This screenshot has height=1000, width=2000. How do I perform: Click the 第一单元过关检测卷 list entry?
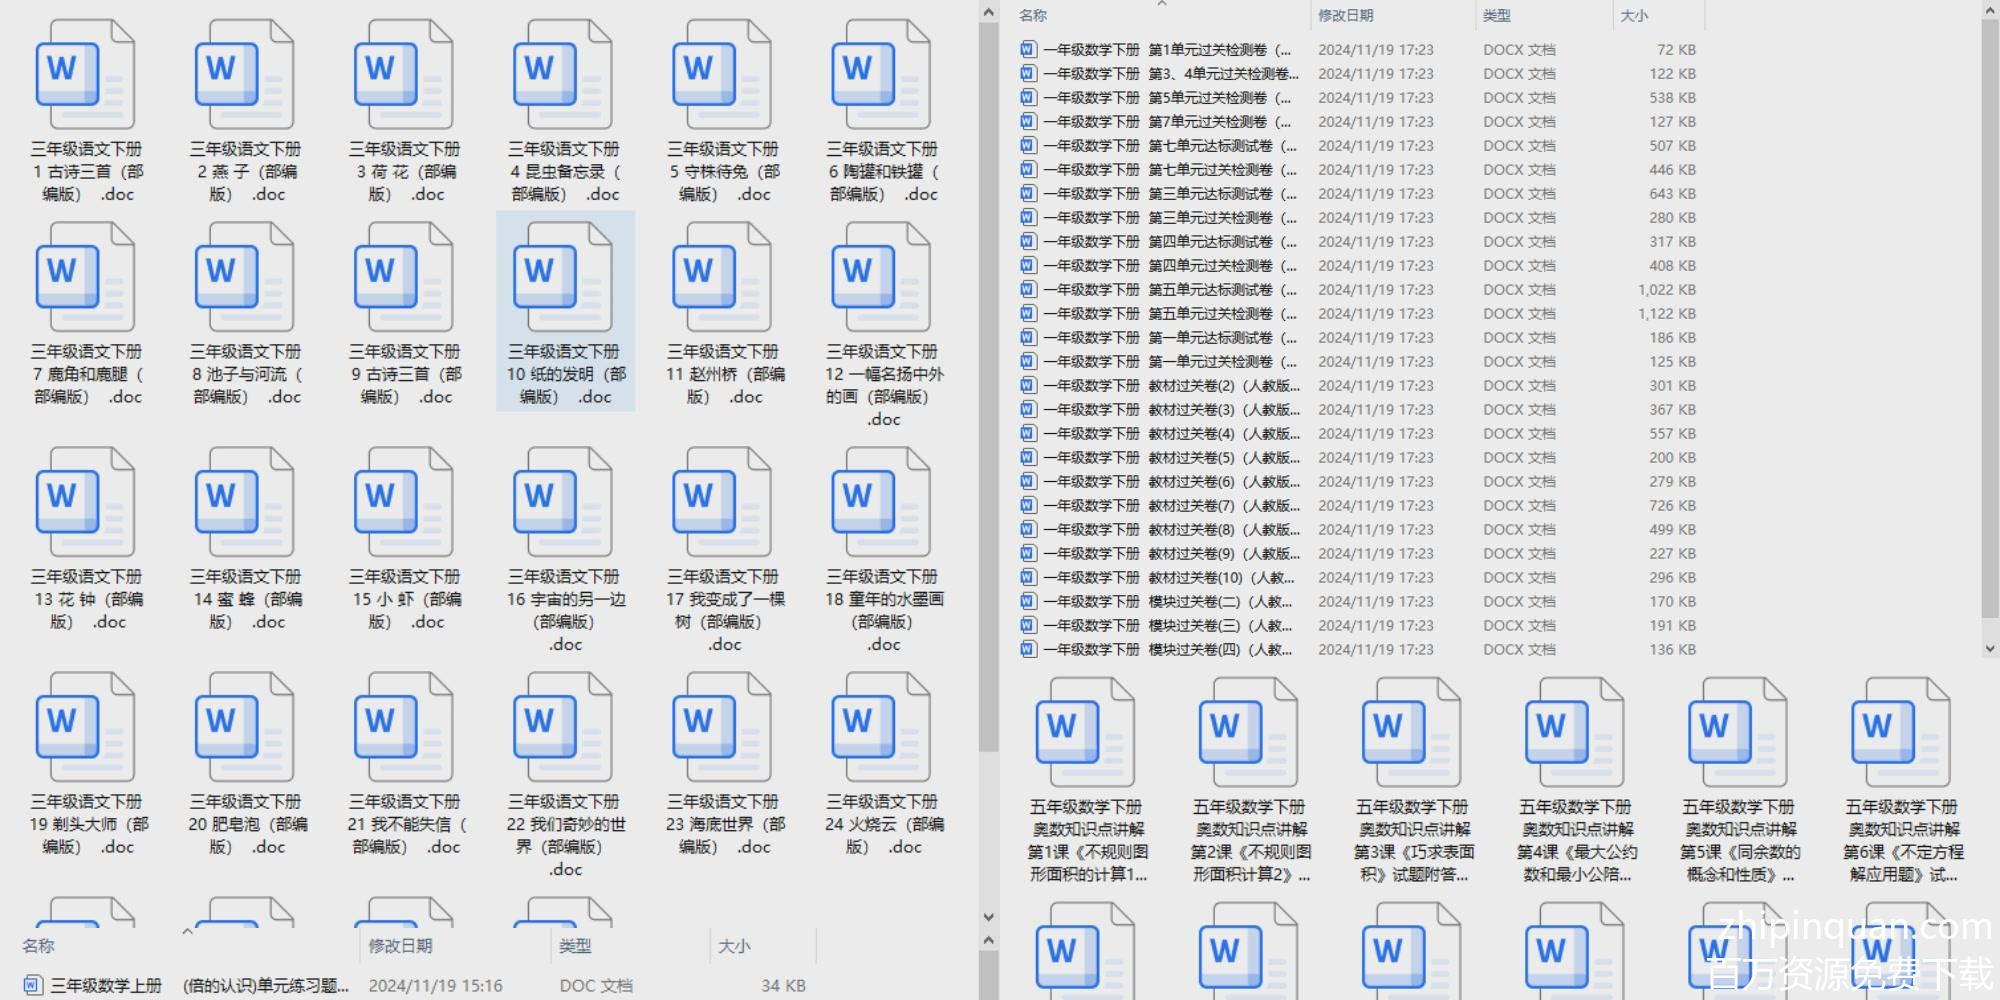1358,361
